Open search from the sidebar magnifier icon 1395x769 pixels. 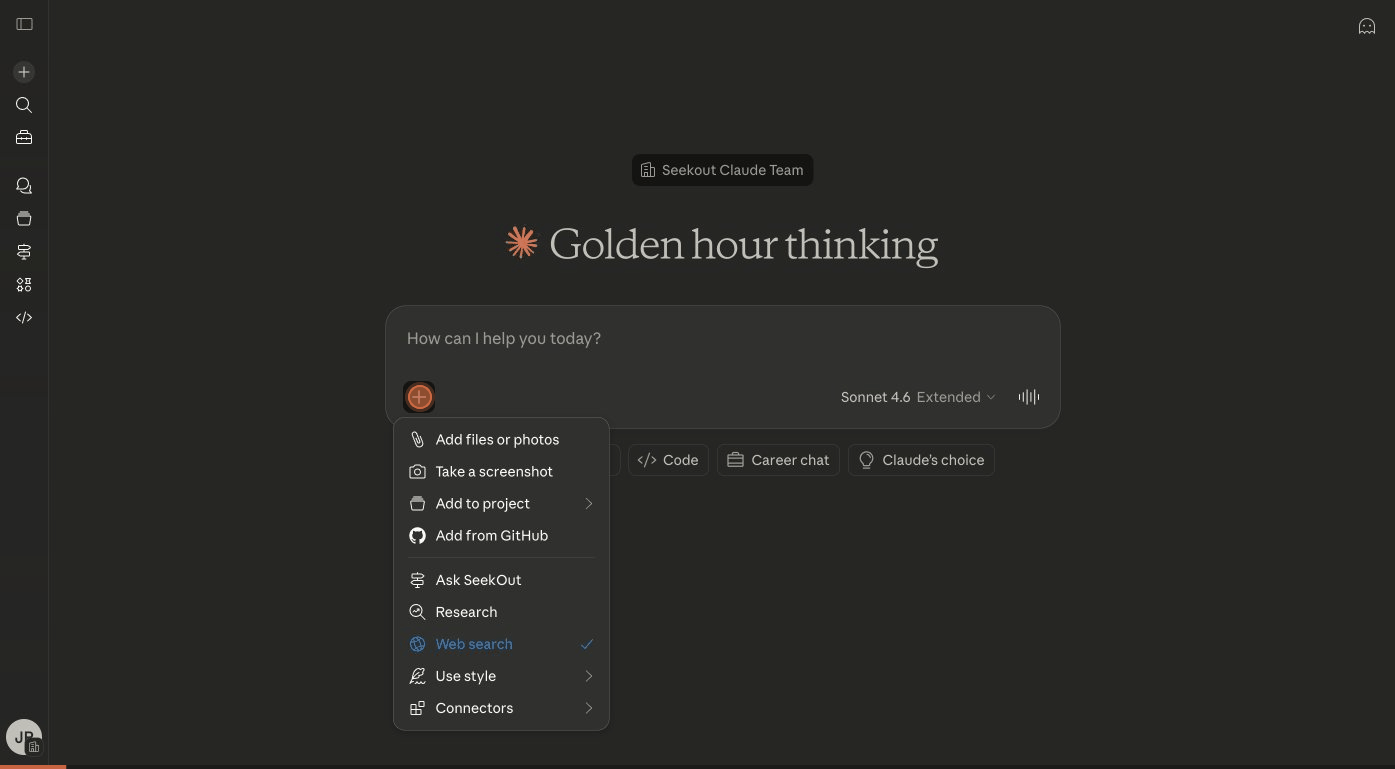[x=24, y=105]
